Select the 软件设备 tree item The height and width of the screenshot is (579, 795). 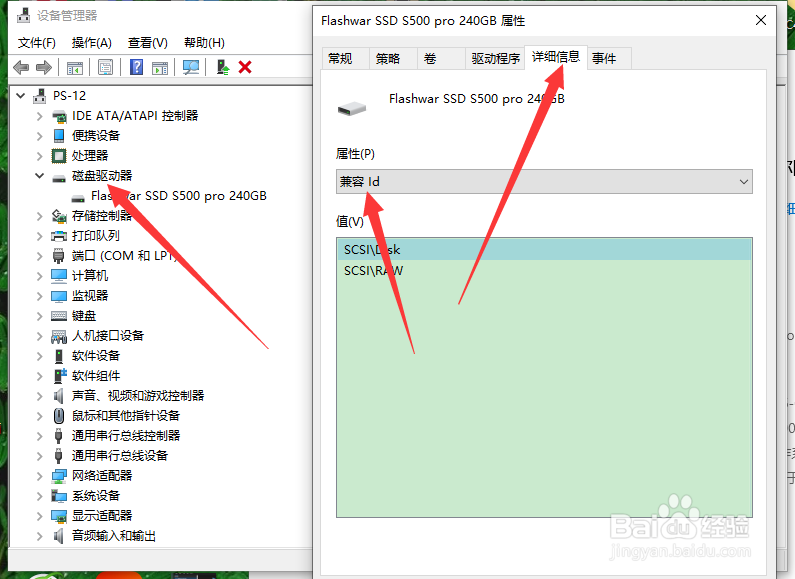point(96,356)
